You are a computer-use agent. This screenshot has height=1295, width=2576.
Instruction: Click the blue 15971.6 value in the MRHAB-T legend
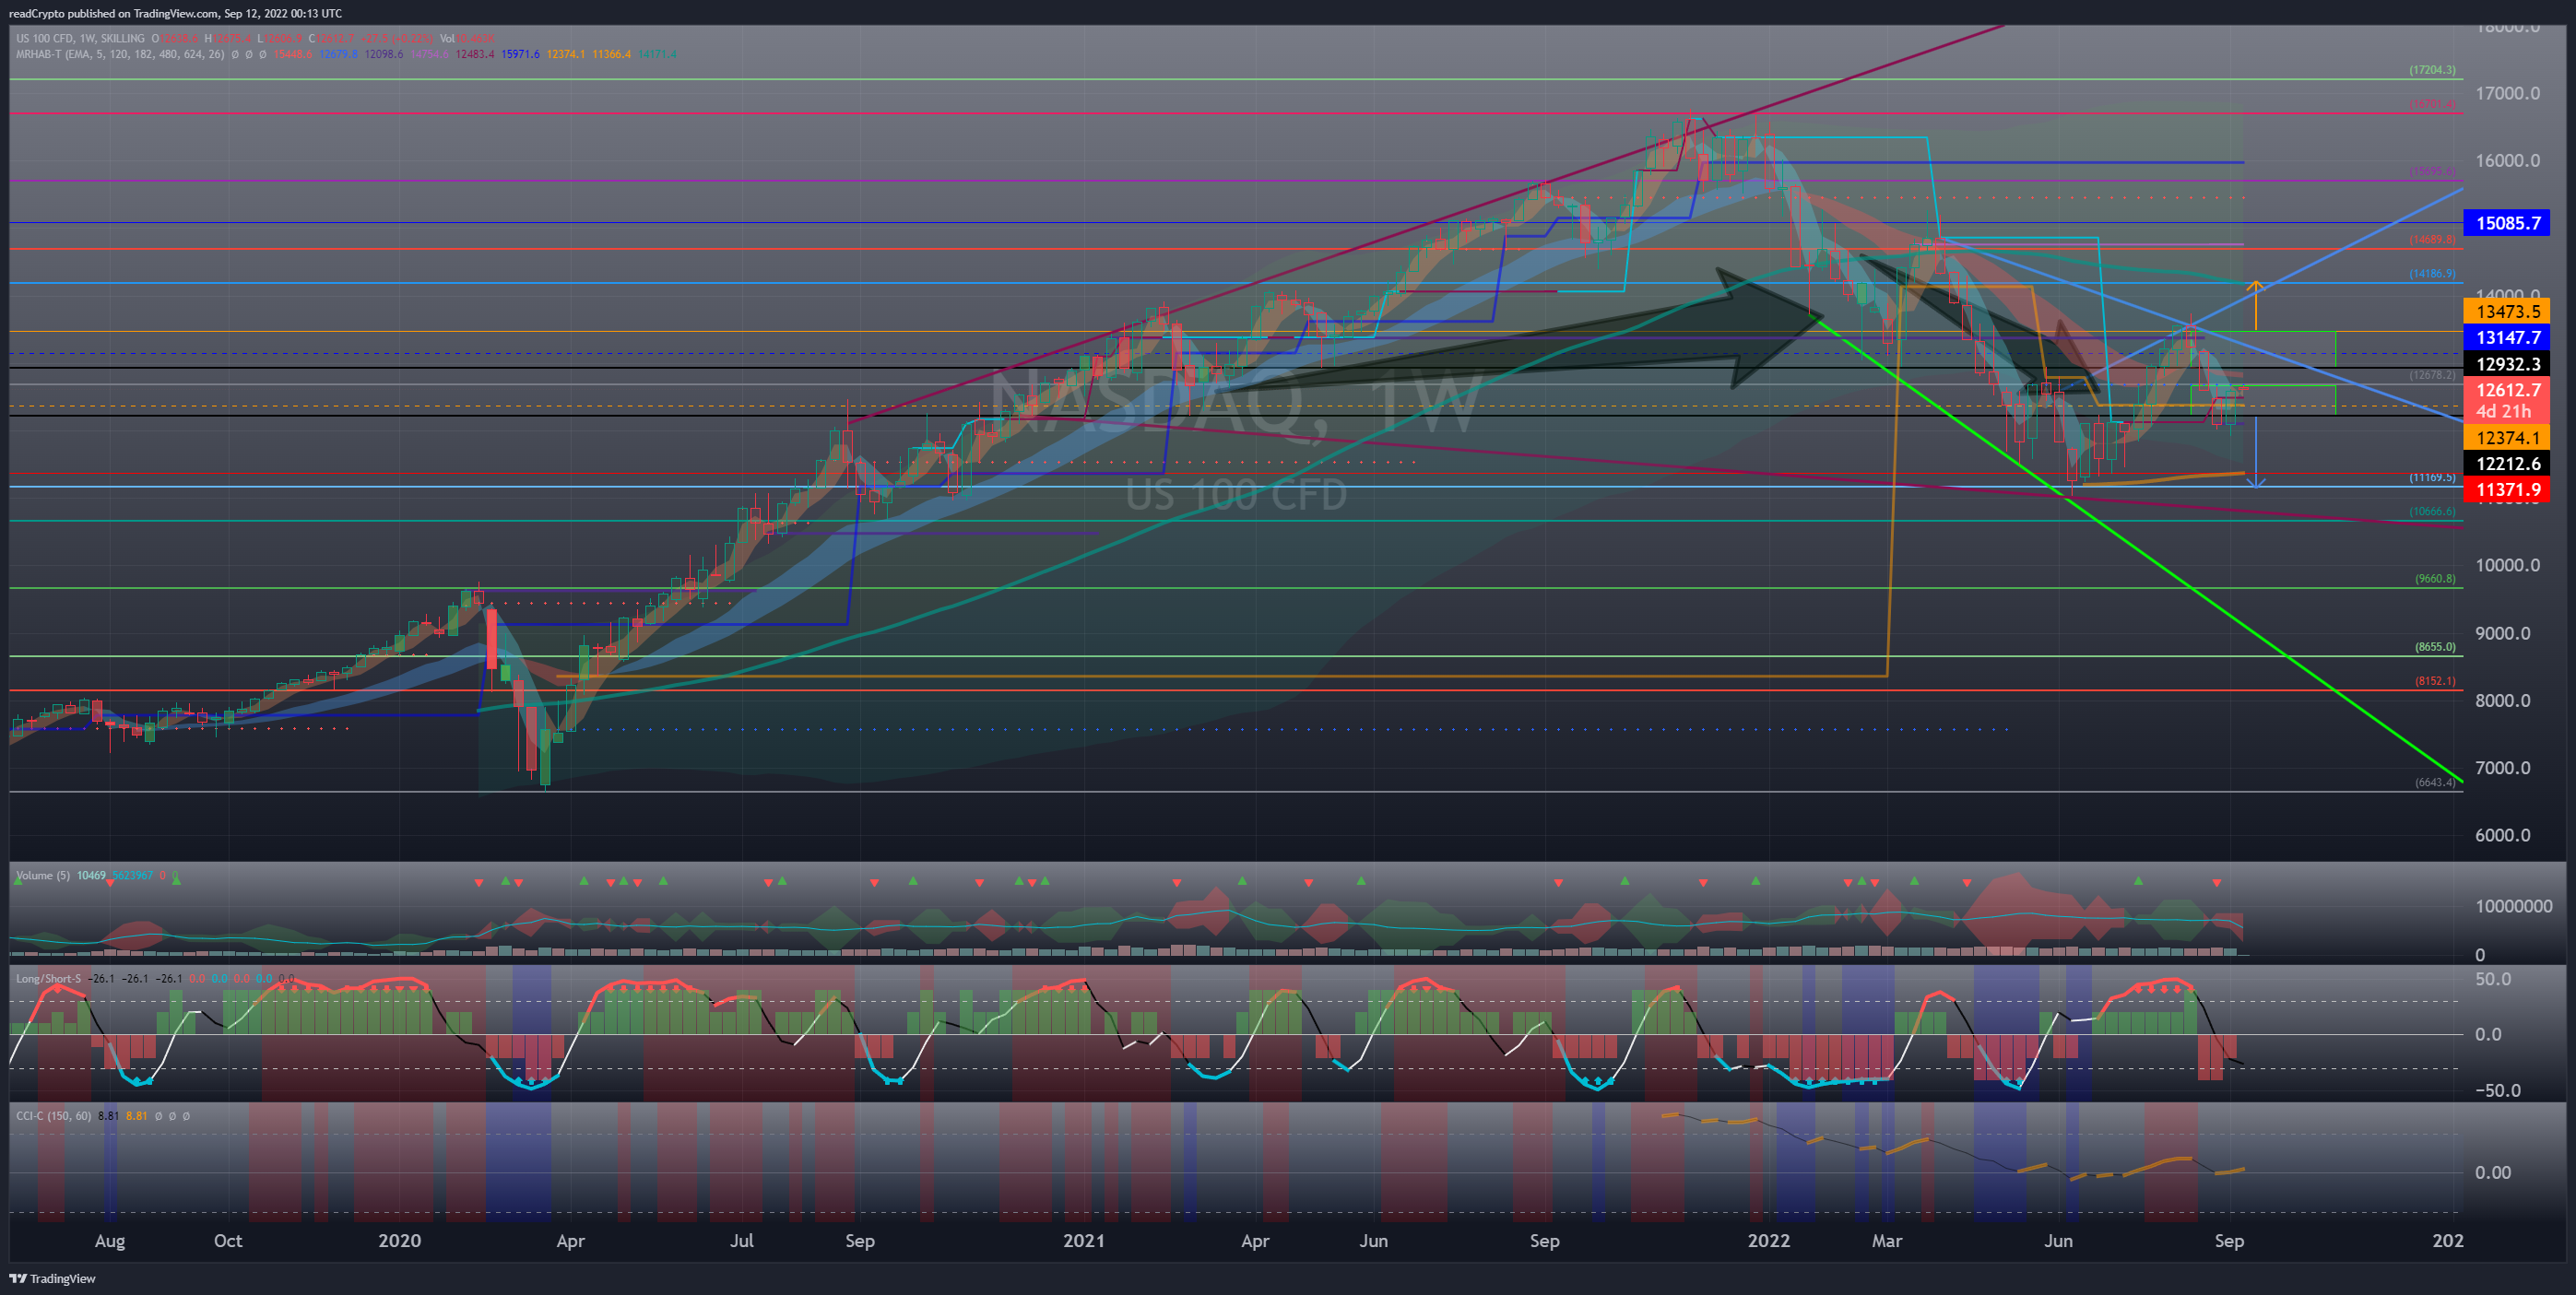tap(521, 54)
